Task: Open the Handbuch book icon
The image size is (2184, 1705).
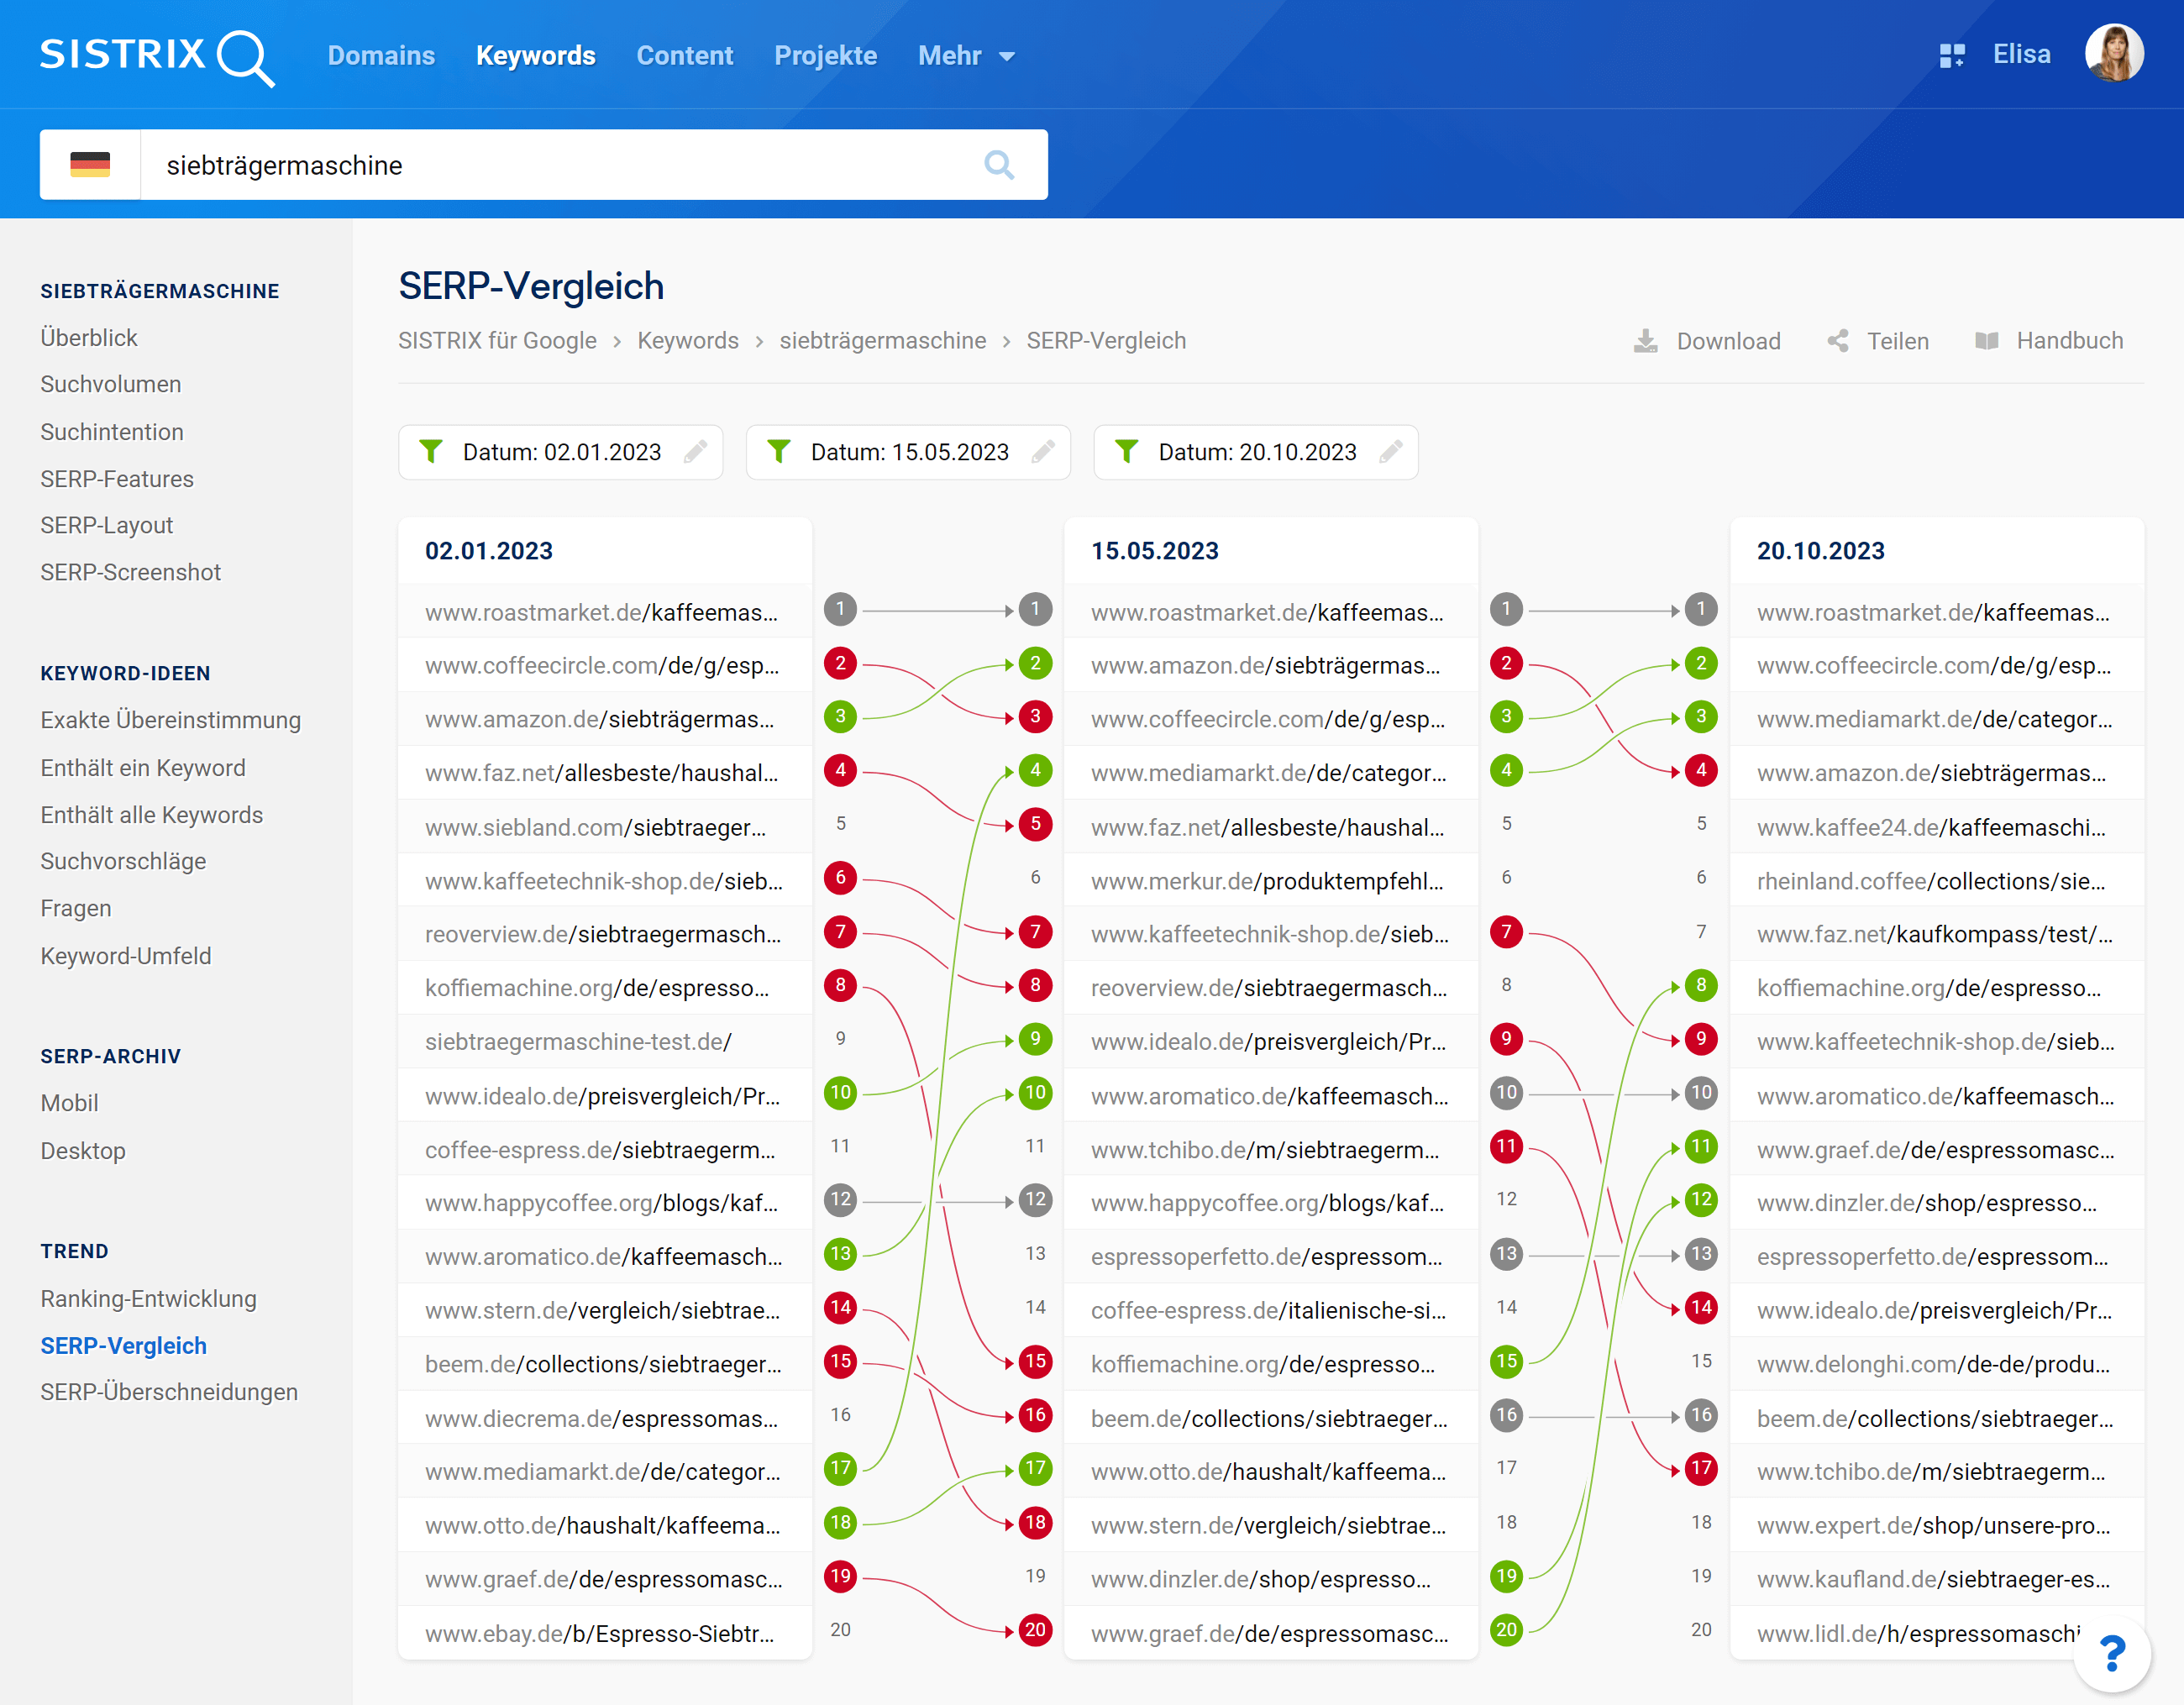Action: [x=1986, y=341]
